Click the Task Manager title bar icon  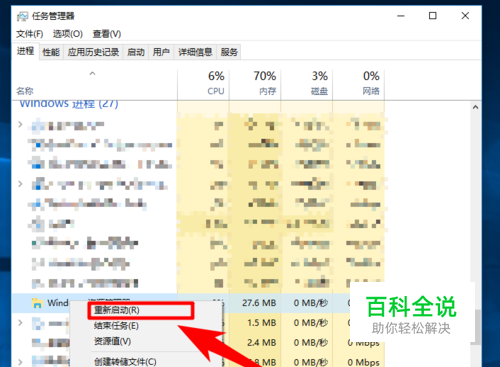pos(23,16)
